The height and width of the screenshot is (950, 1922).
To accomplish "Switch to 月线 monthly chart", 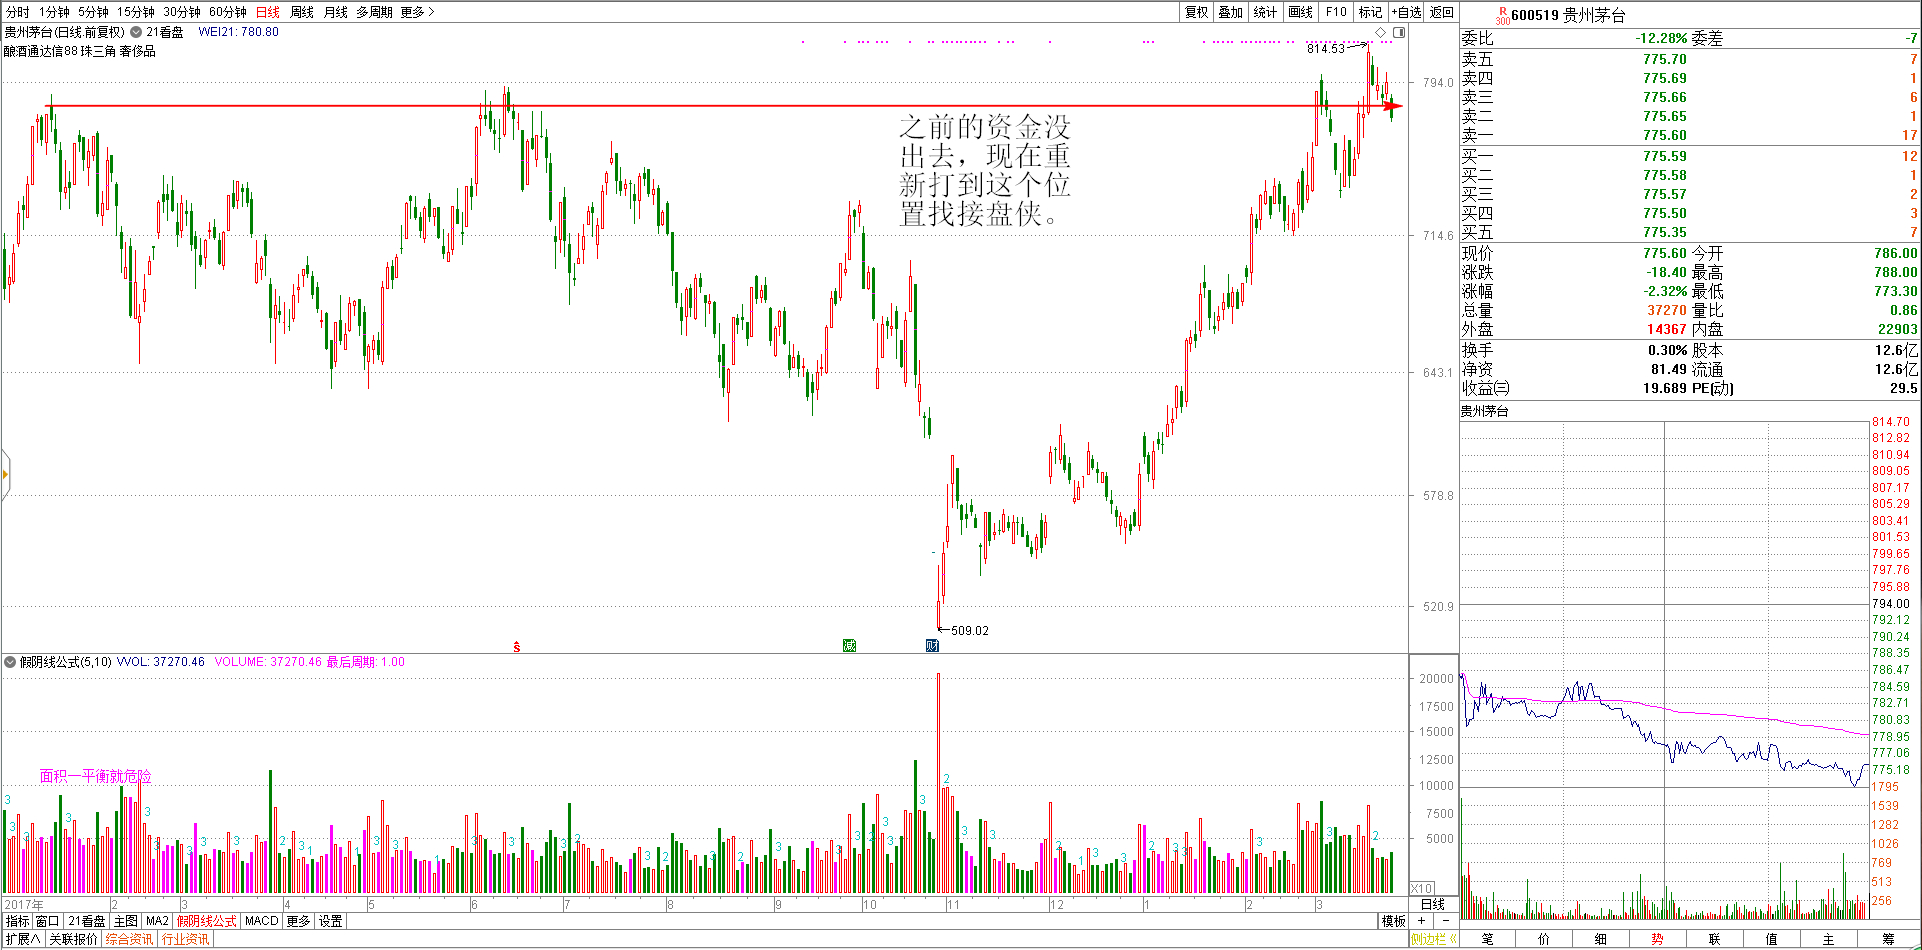I will click(x=336, y=12).
